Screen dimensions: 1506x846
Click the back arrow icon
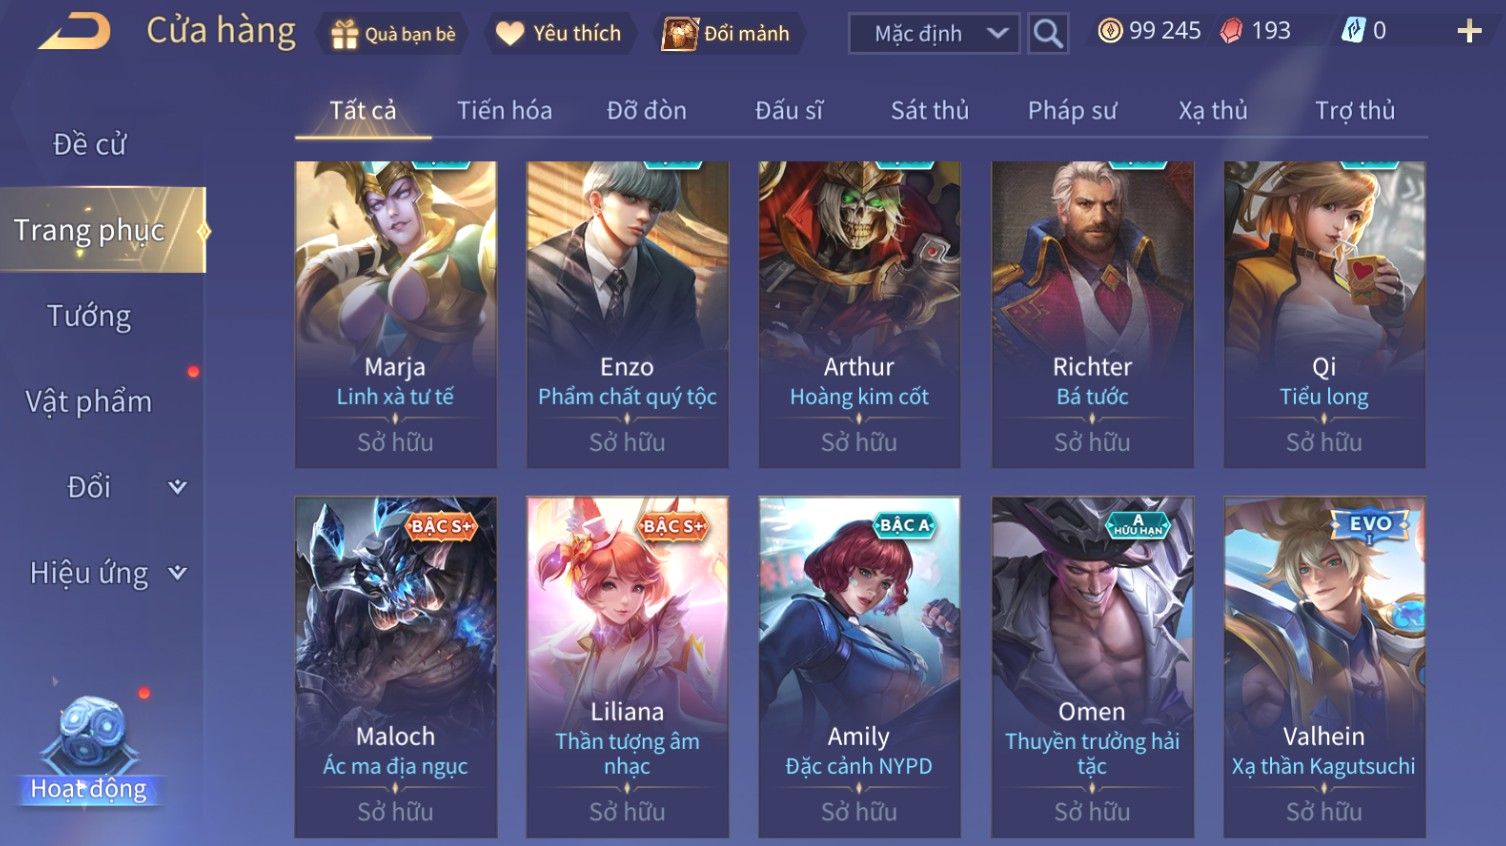[75, 31]
